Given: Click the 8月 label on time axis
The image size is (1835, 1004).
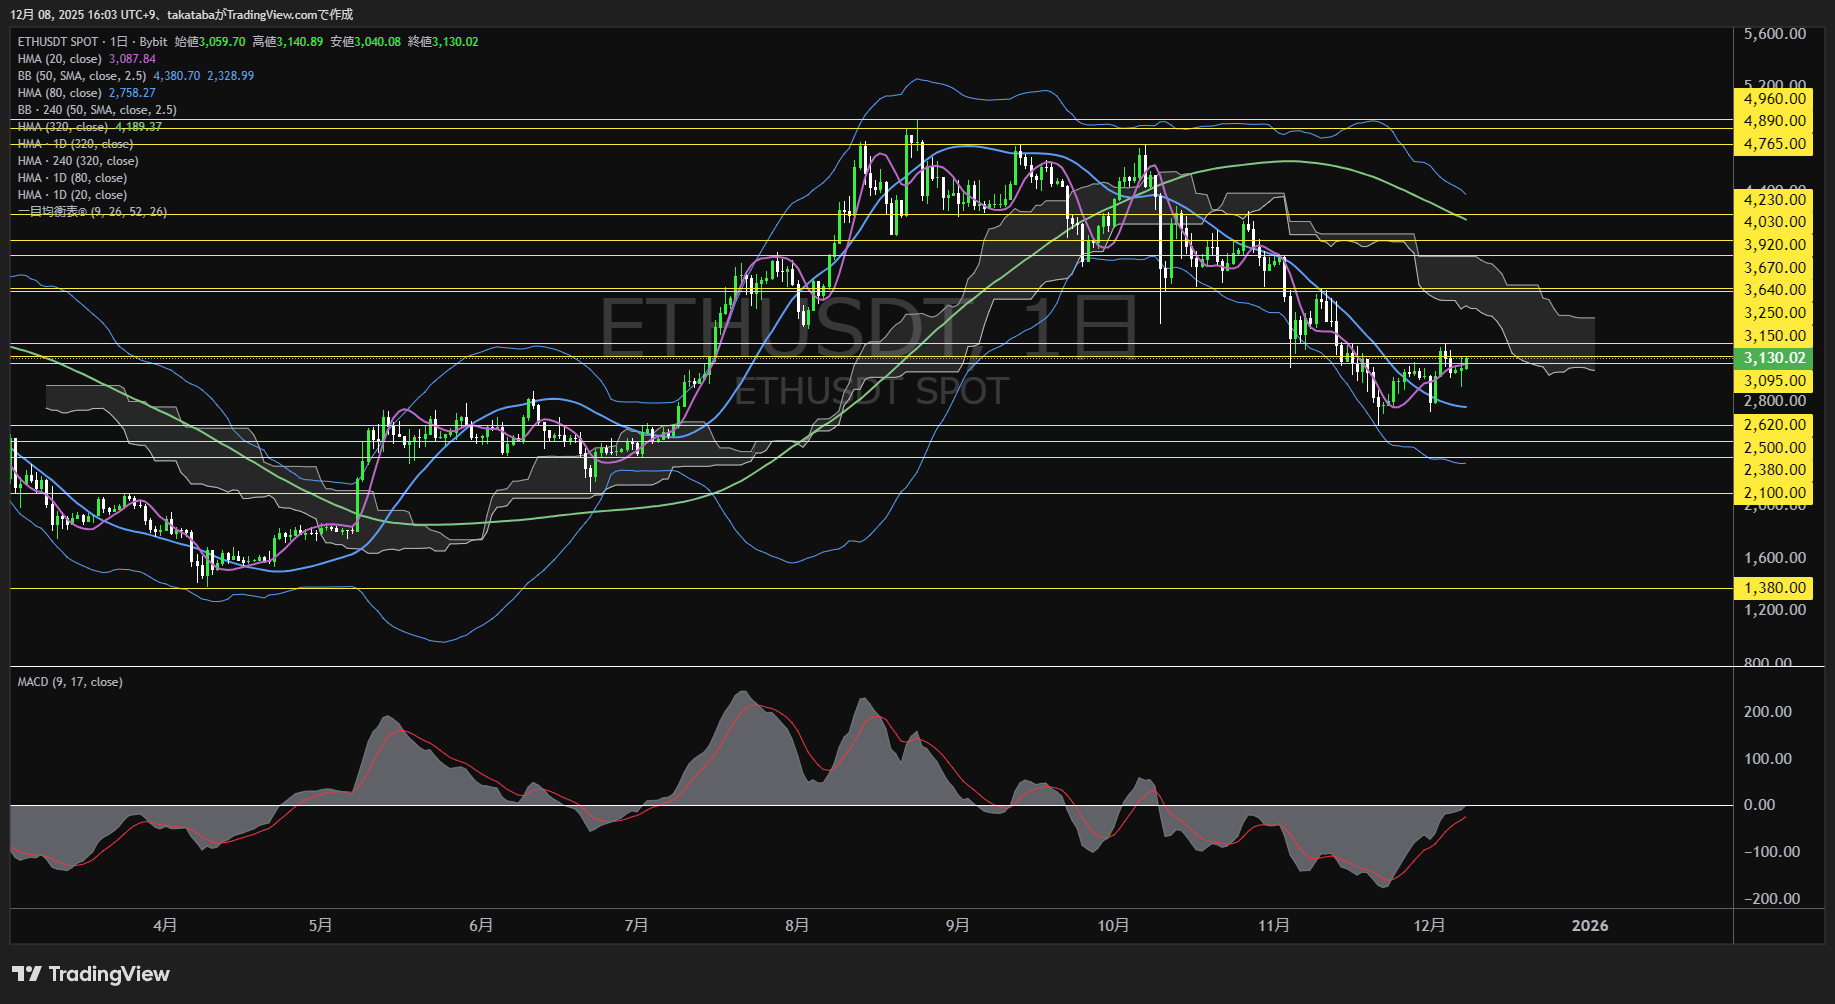Looking at the screenshot, I should pos(797,925).
